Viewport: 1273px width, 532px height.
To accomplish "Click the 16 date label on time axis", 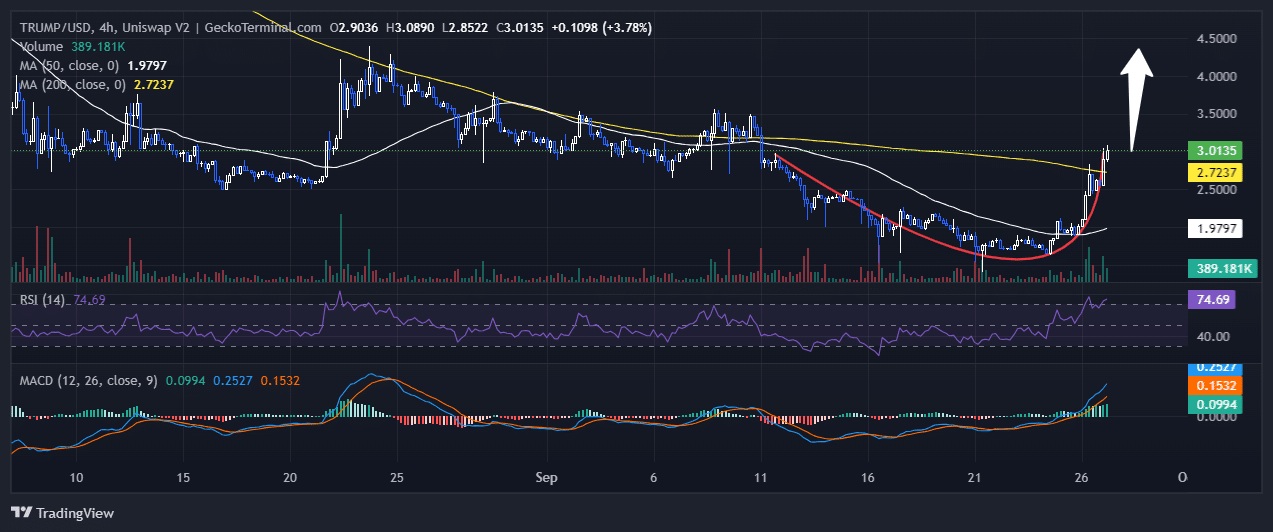I will click(x=868, y=477).
